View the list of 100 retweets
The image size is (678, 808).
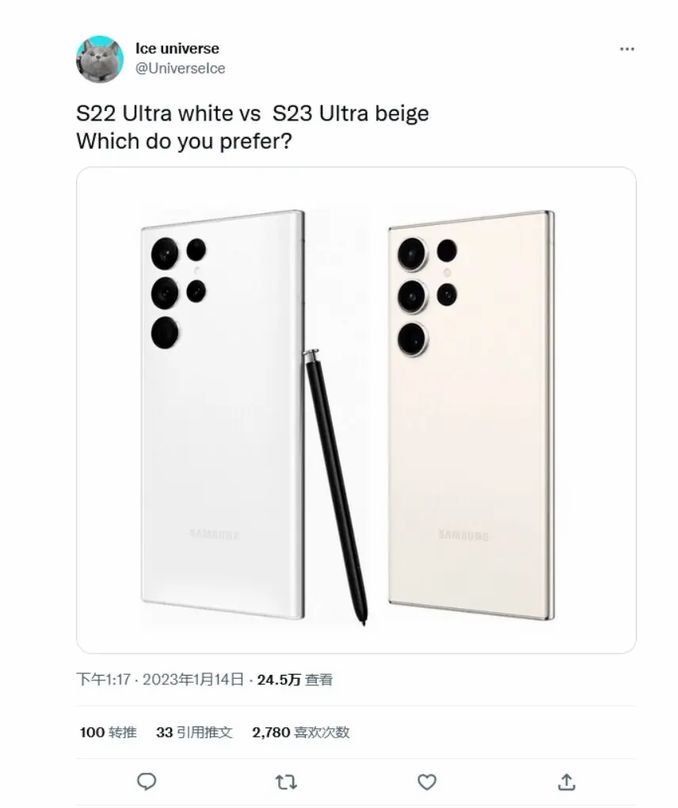click(108, 732)
